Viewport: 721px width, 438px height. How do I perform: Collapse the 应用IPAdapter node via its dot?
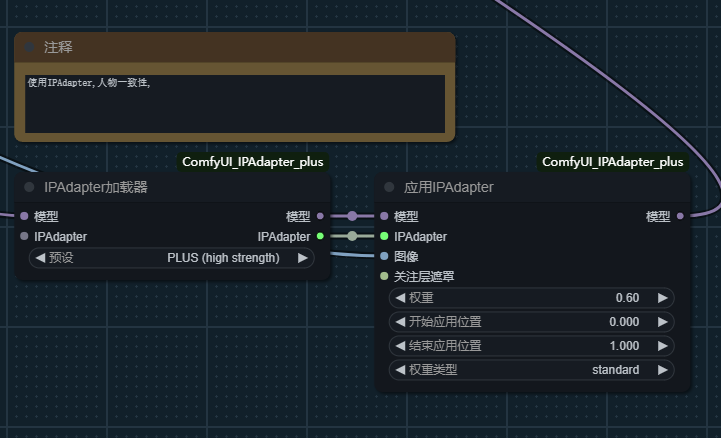(389, 187)
